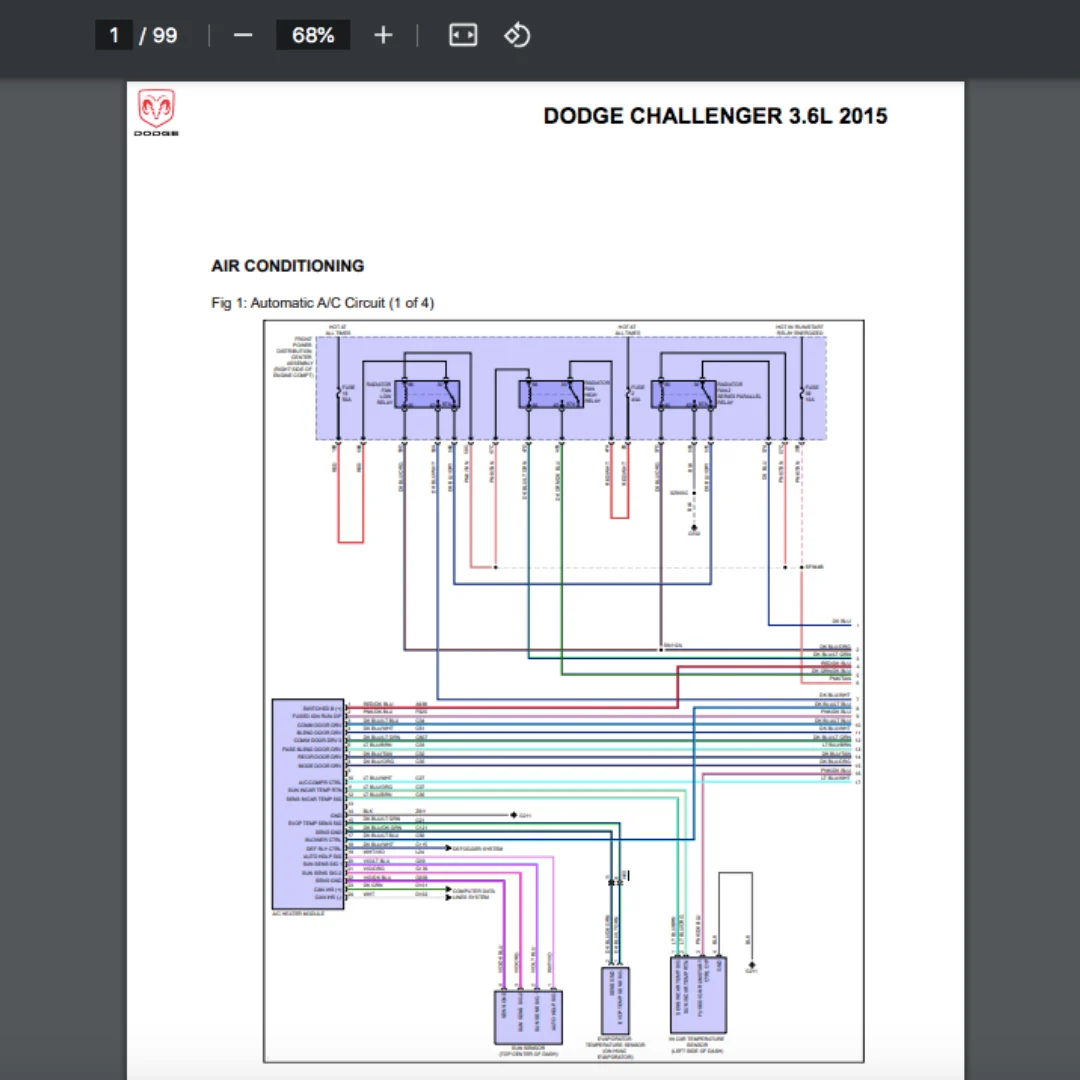Click the Dodge ram logo on page
The image size is (1080, 1080).
pos(156,112)
